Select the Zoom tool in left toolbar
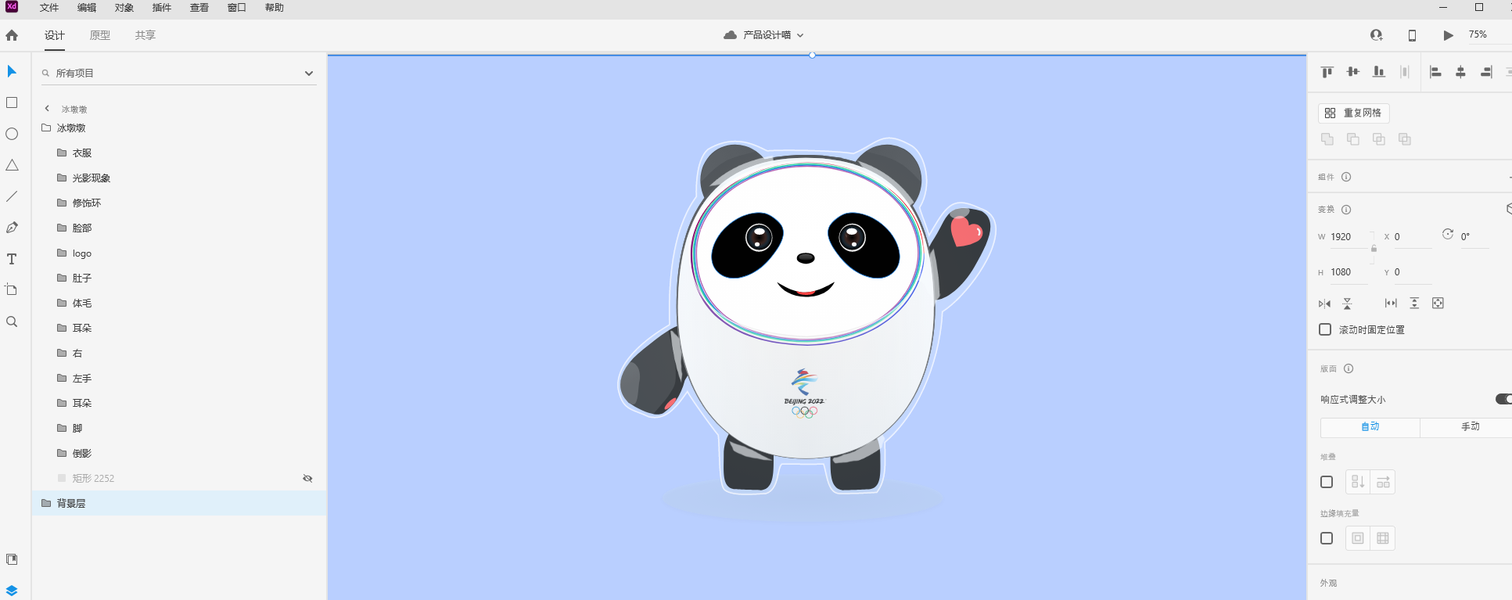Image resolution: width=1512 pixels, height=600 pixels. pyautogui.click(x=12, y=321)
